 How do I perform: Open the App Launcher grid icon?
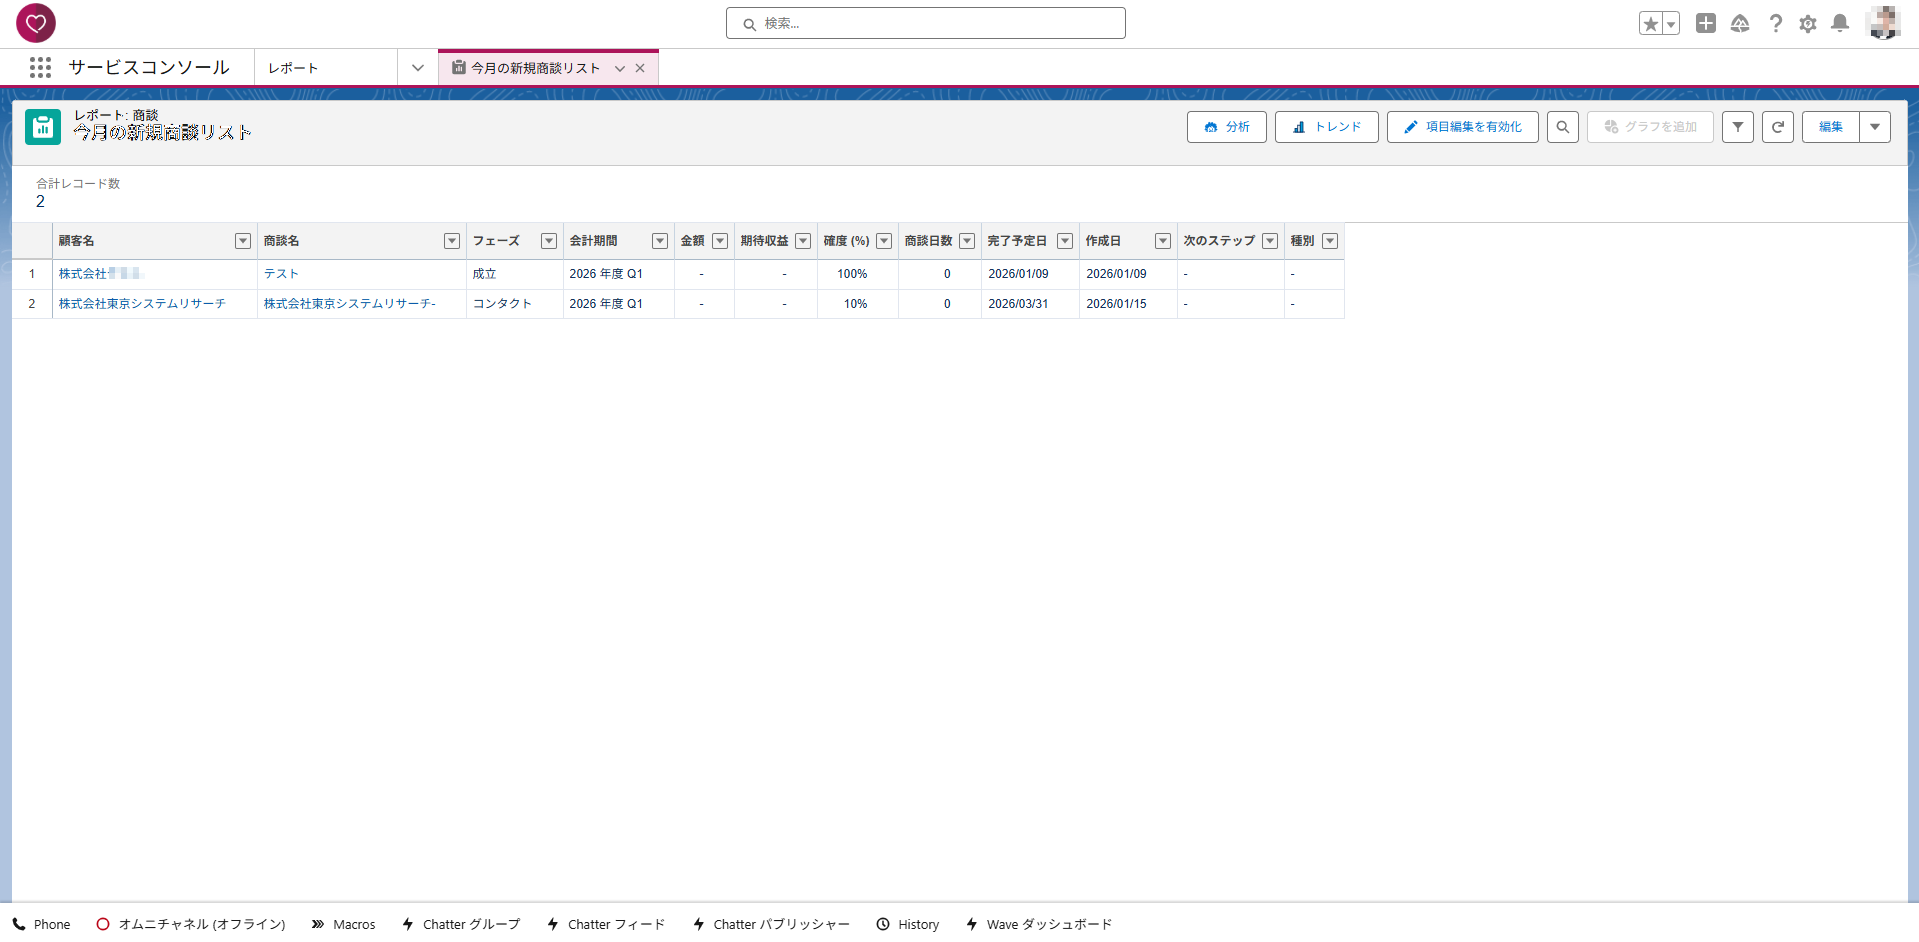pyautogui.click(x=40, y=67)
